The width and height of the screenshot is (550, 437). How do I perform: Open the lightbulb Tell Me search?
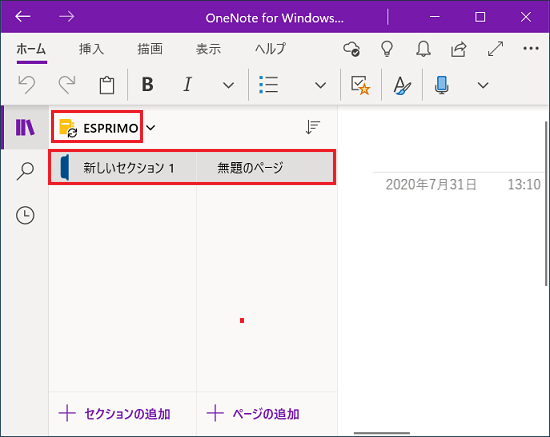(387, 49)
